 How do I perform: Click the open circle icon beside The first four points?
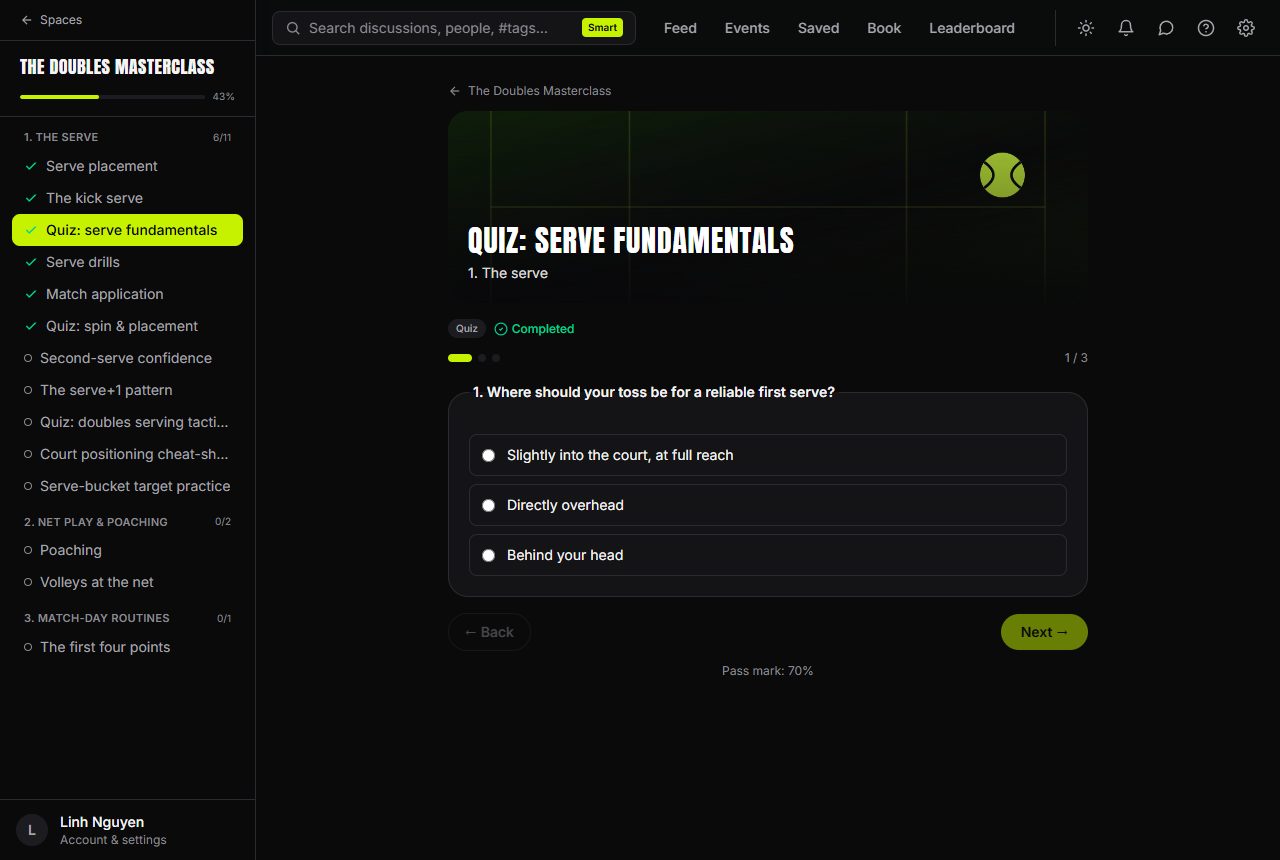coord(28,647)
